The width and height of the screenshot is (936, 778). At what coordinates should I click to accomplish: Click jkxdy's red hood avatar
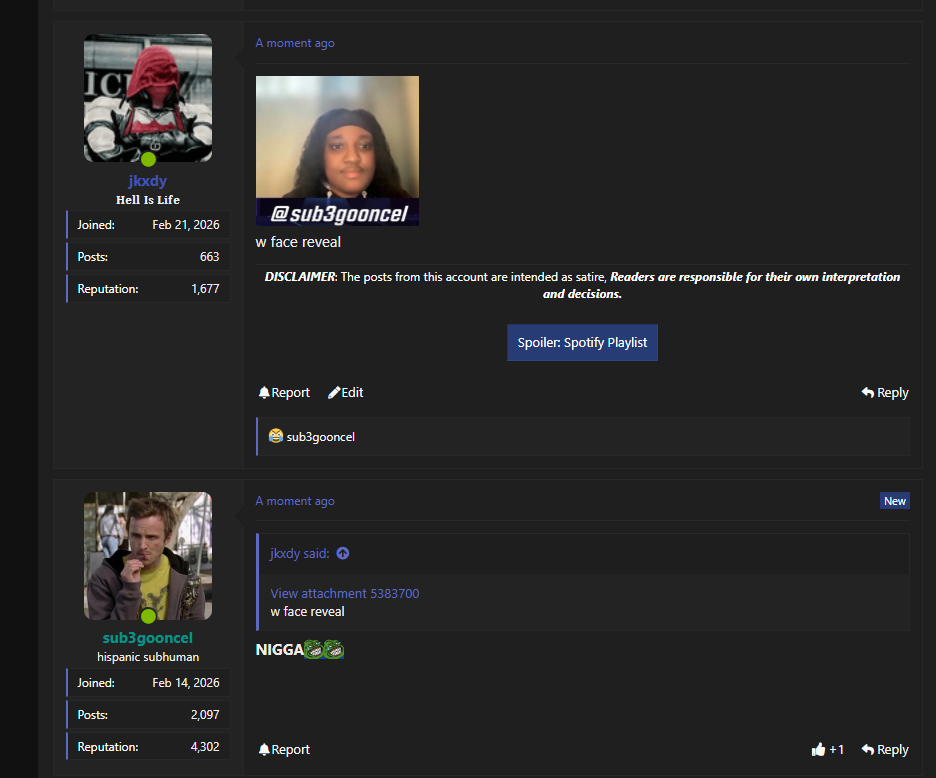click(148, 98)
